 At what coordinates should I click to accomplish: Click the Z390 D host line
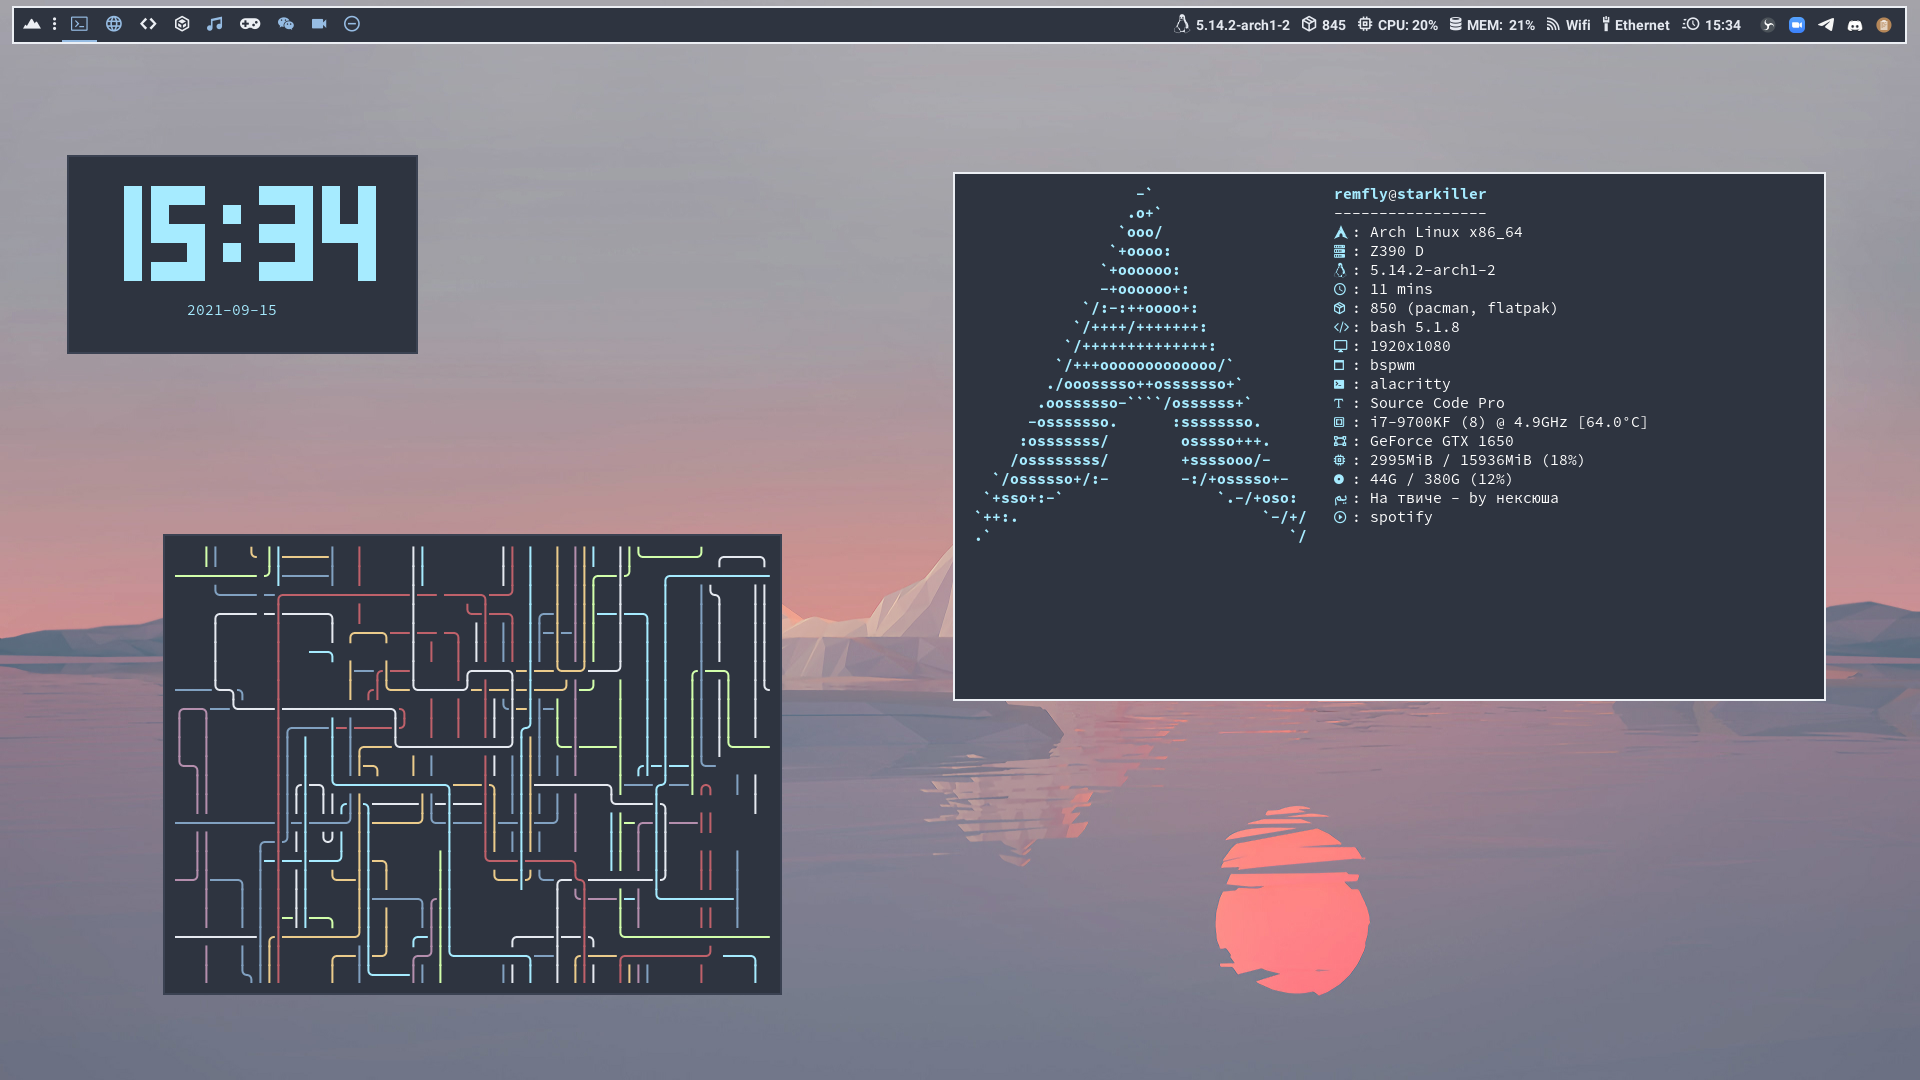(x=1379, y=251)
